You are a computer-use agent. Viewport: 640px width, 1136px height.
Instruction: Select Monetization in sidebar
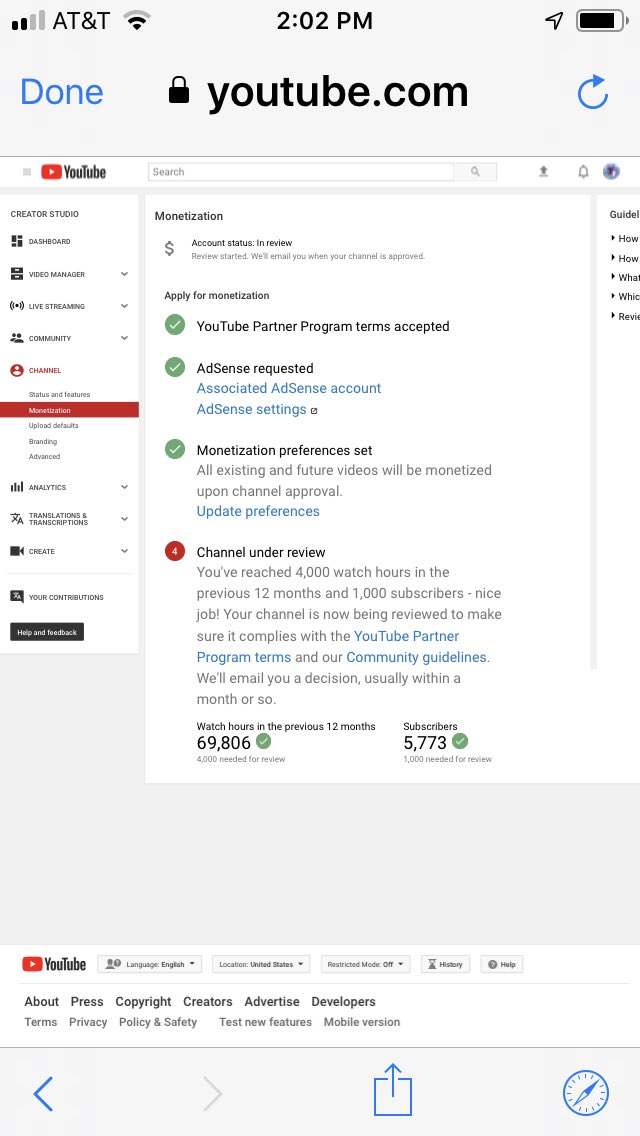(x=69, y=410)
